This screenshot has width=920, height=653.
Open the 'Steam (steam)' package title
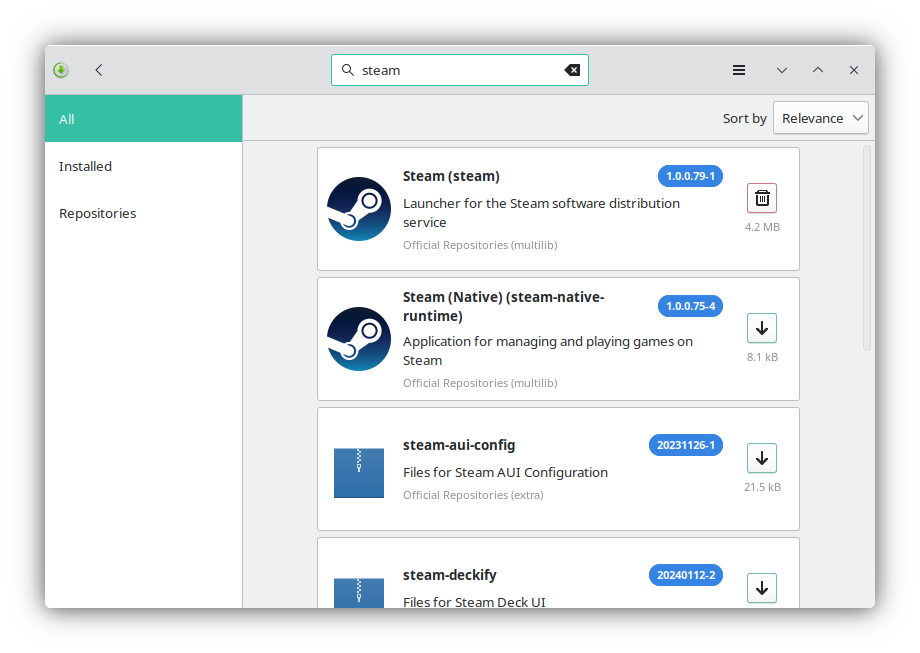[x=451, y=176]
